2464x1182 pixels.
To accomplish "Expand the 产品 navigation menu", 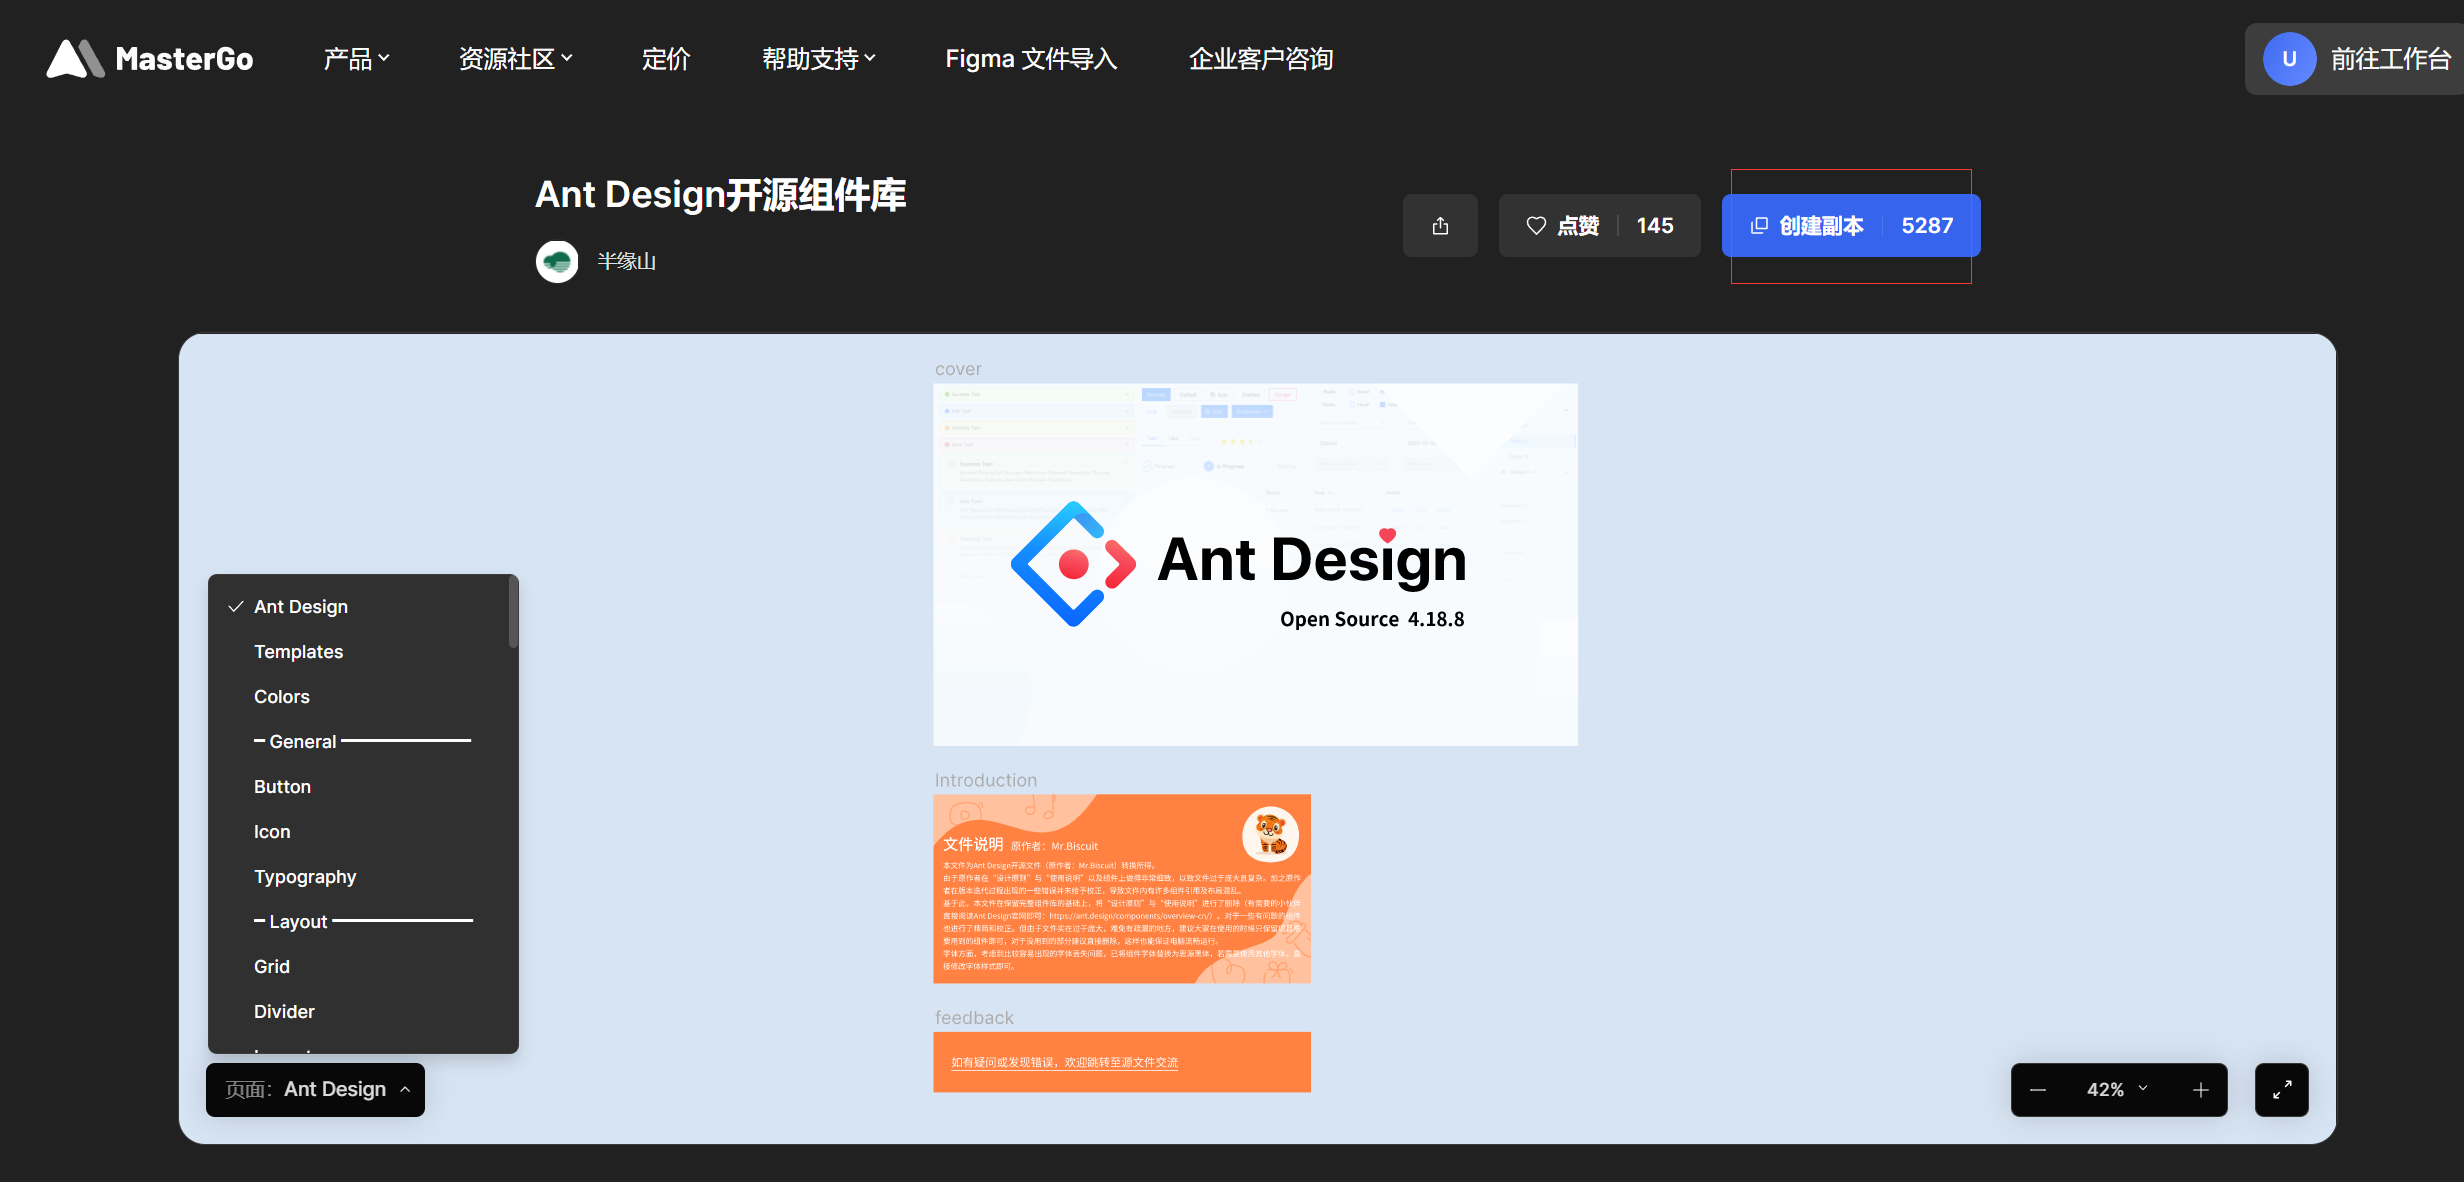I will point(356,59).
